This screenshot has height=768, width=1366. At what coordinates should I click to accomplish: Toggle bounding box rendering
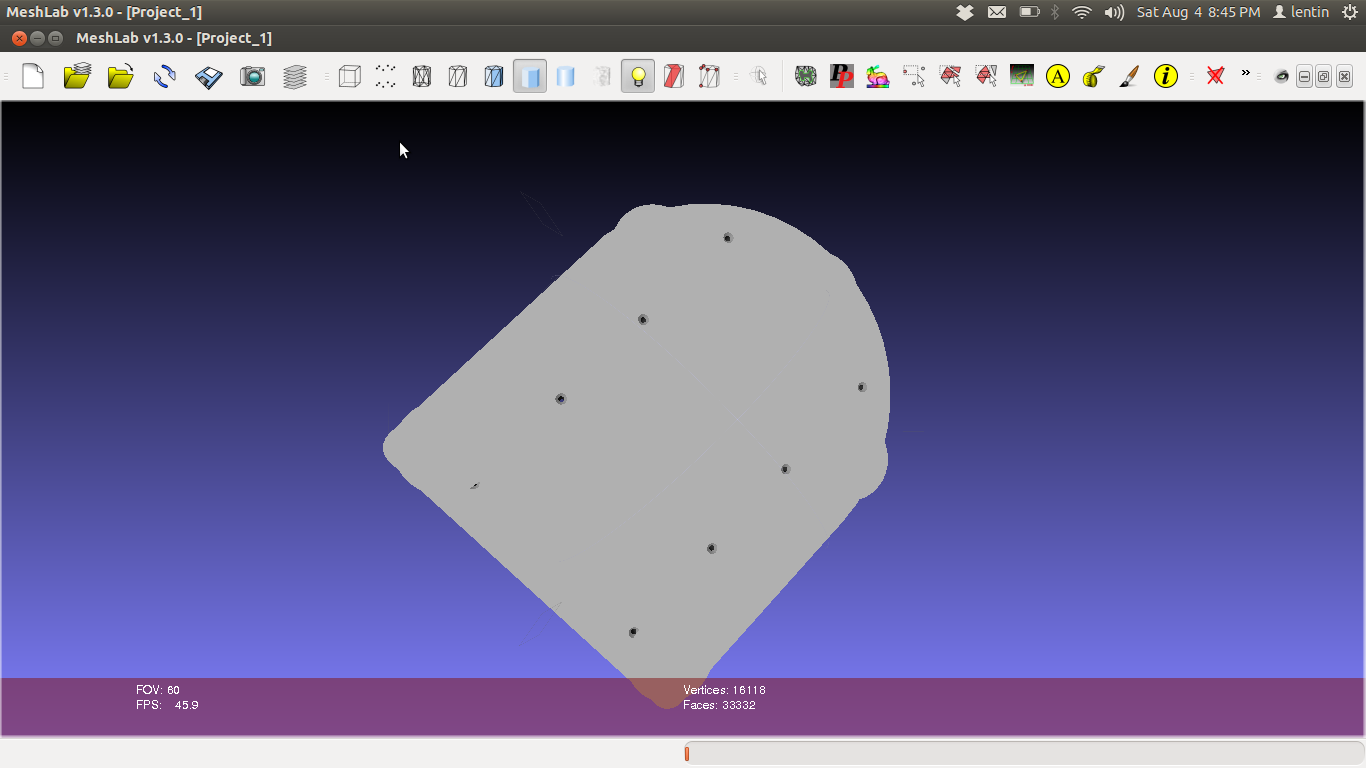click(x=349, y=76)
